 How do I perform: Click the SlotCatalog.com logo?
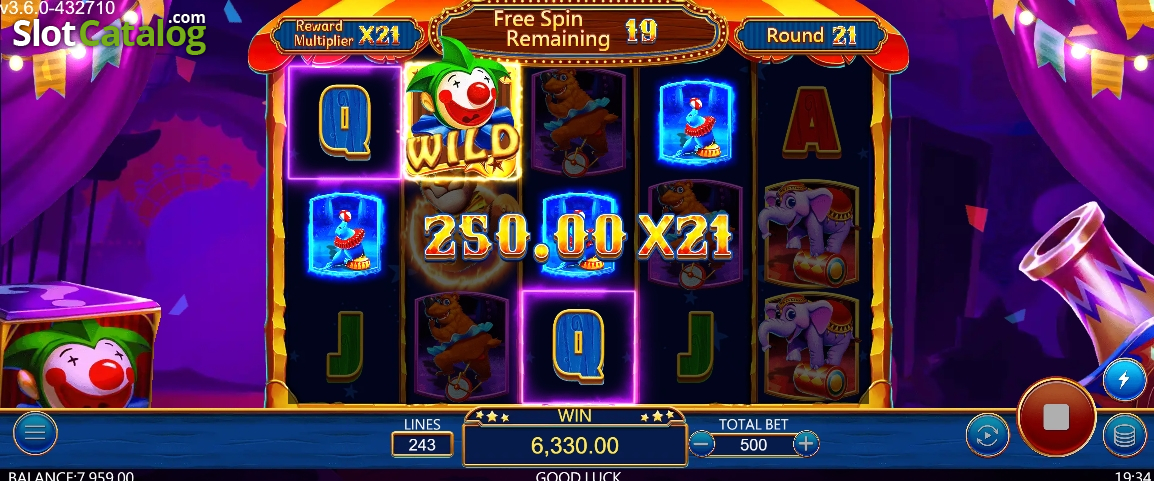(109, 31)
